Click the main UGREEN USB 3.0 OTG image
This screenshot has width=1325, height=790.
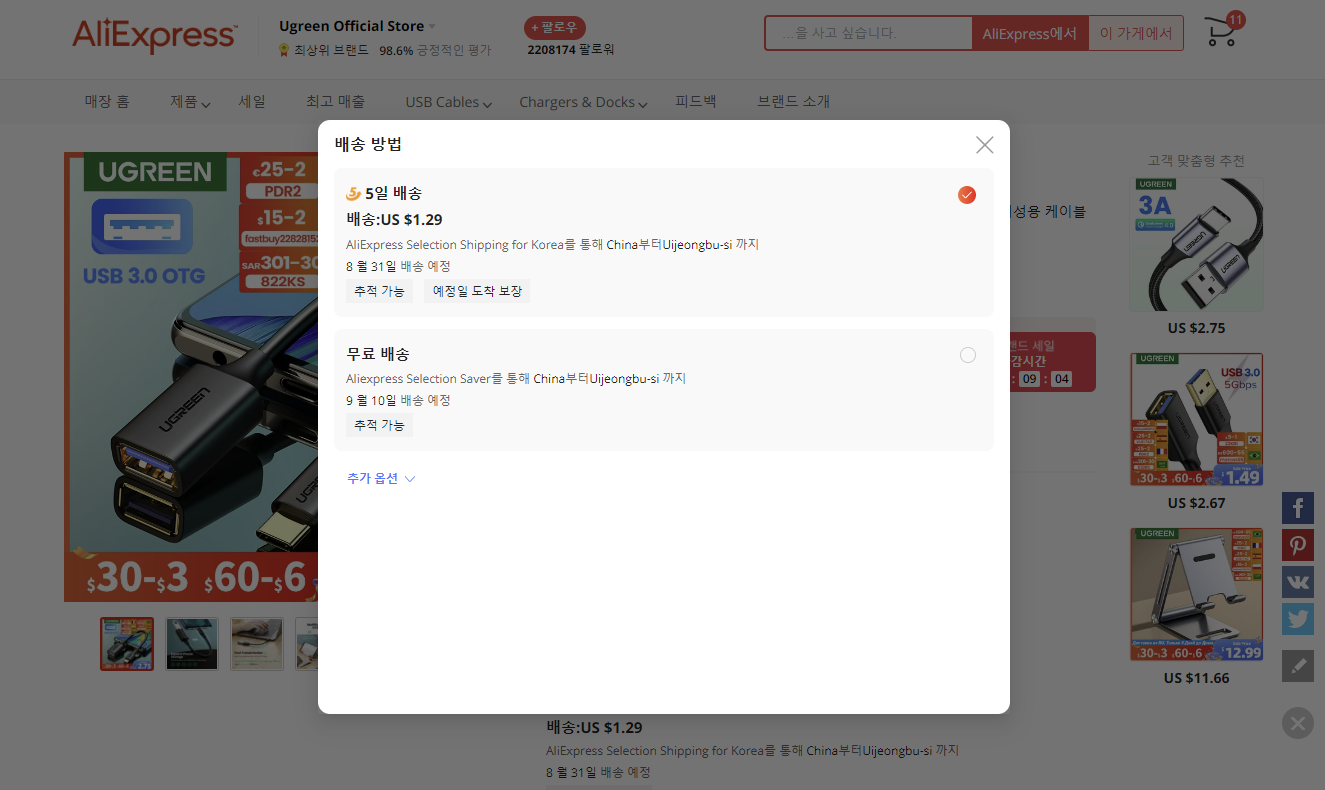[x=191, y=377]
